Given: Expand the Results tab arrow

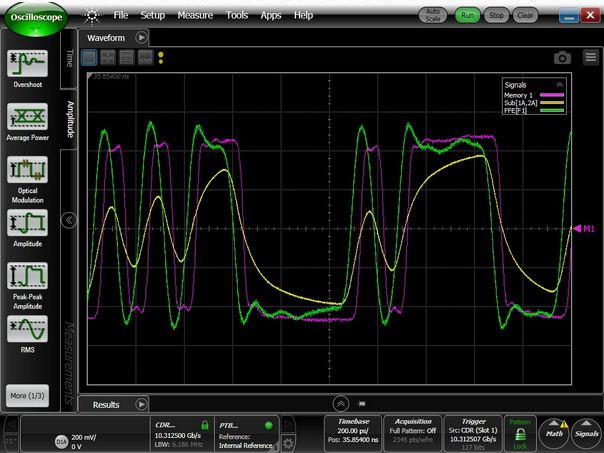Looking at the screenshot, I should [141, 404].
